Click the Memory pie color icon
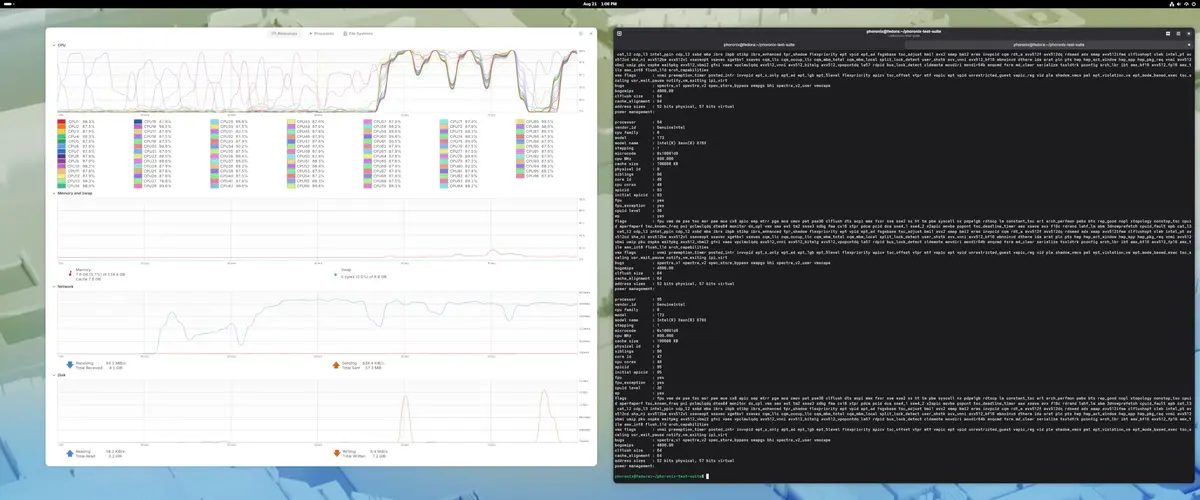 tap(70, 271)
